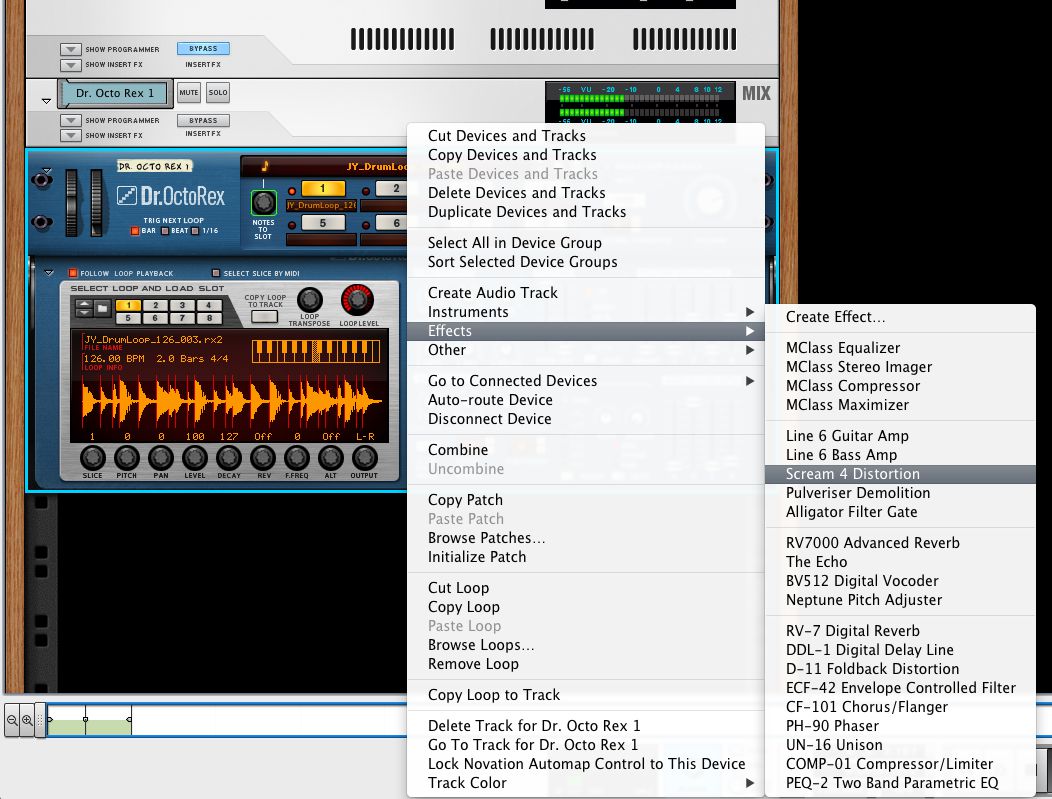Mute the Dr. Octo Rex 1 channel
The height and width of the screenshot is (799, 1052).
(189, 93)
